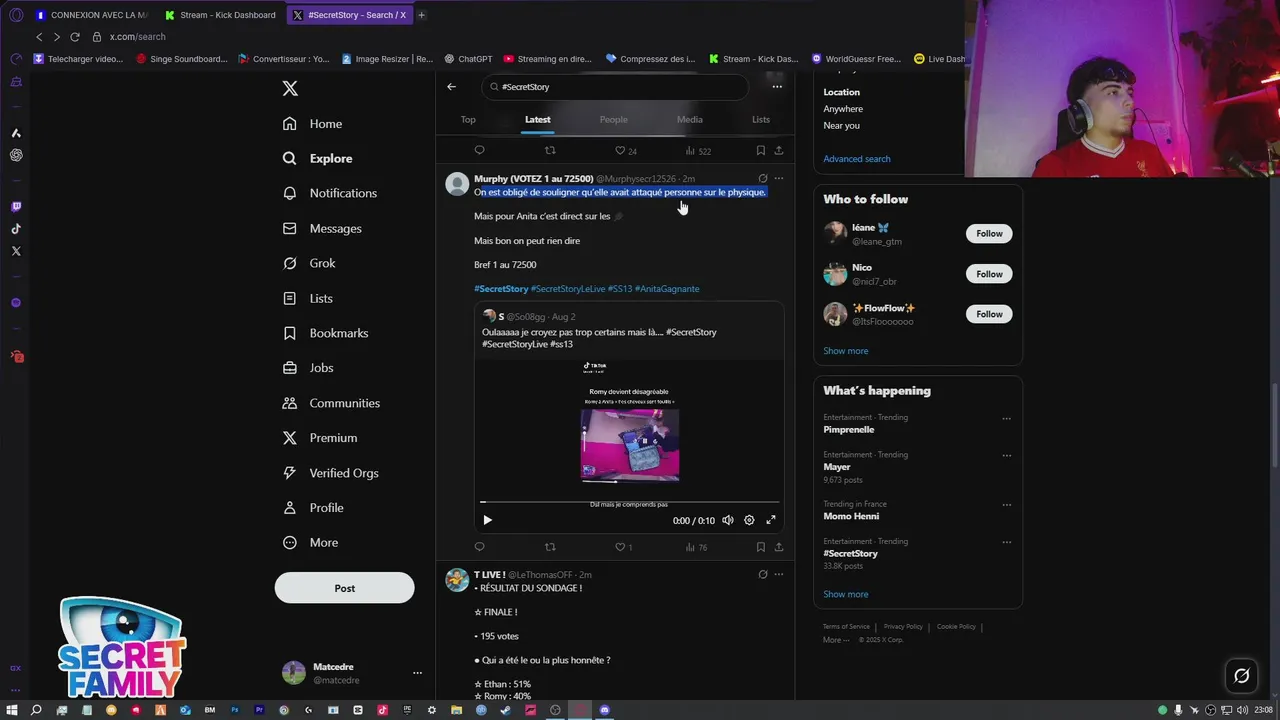
Task: Click Murphy's profile avatar
Action: [x=457, y=184]
